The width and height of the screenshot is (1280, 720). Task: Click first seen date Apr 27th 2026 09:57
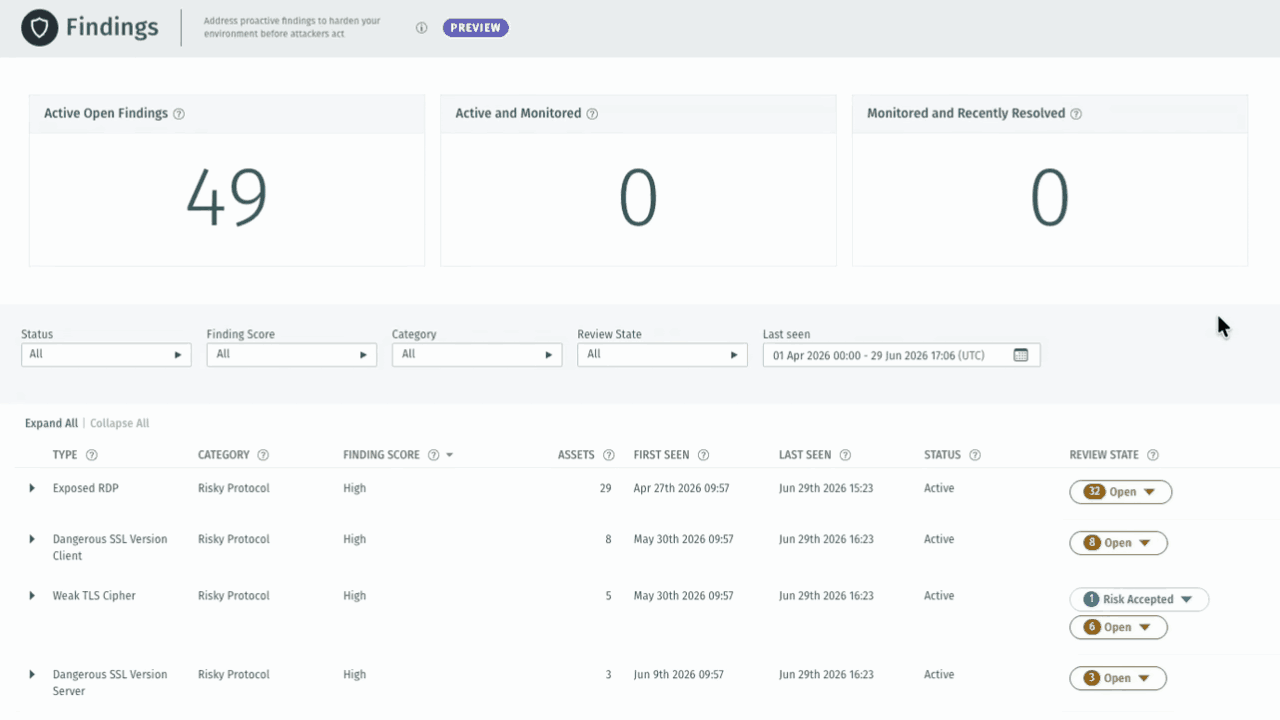(681, 488)
